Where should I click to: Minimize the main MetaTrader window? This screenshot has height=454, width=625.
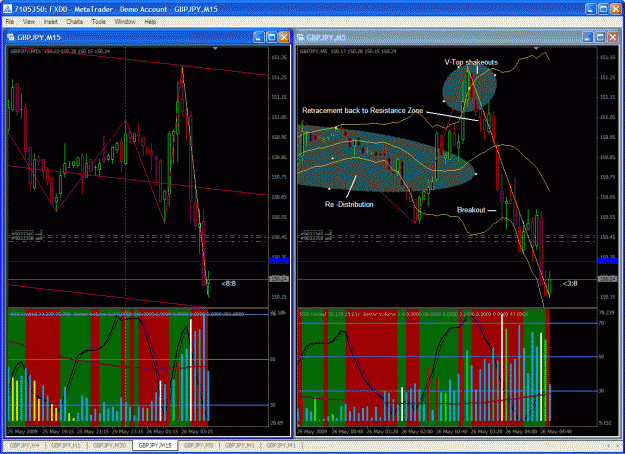click(590, 9)
